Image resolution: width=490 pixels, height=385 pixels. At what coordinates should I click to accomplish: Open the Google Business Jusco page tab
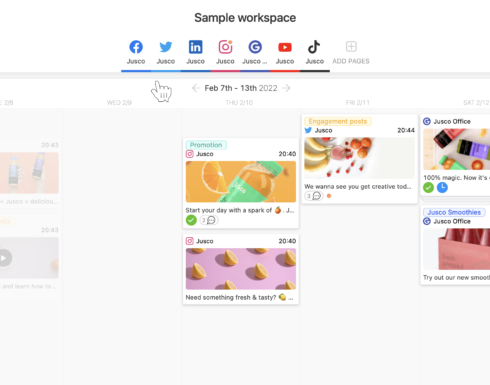tap(255, 52)
